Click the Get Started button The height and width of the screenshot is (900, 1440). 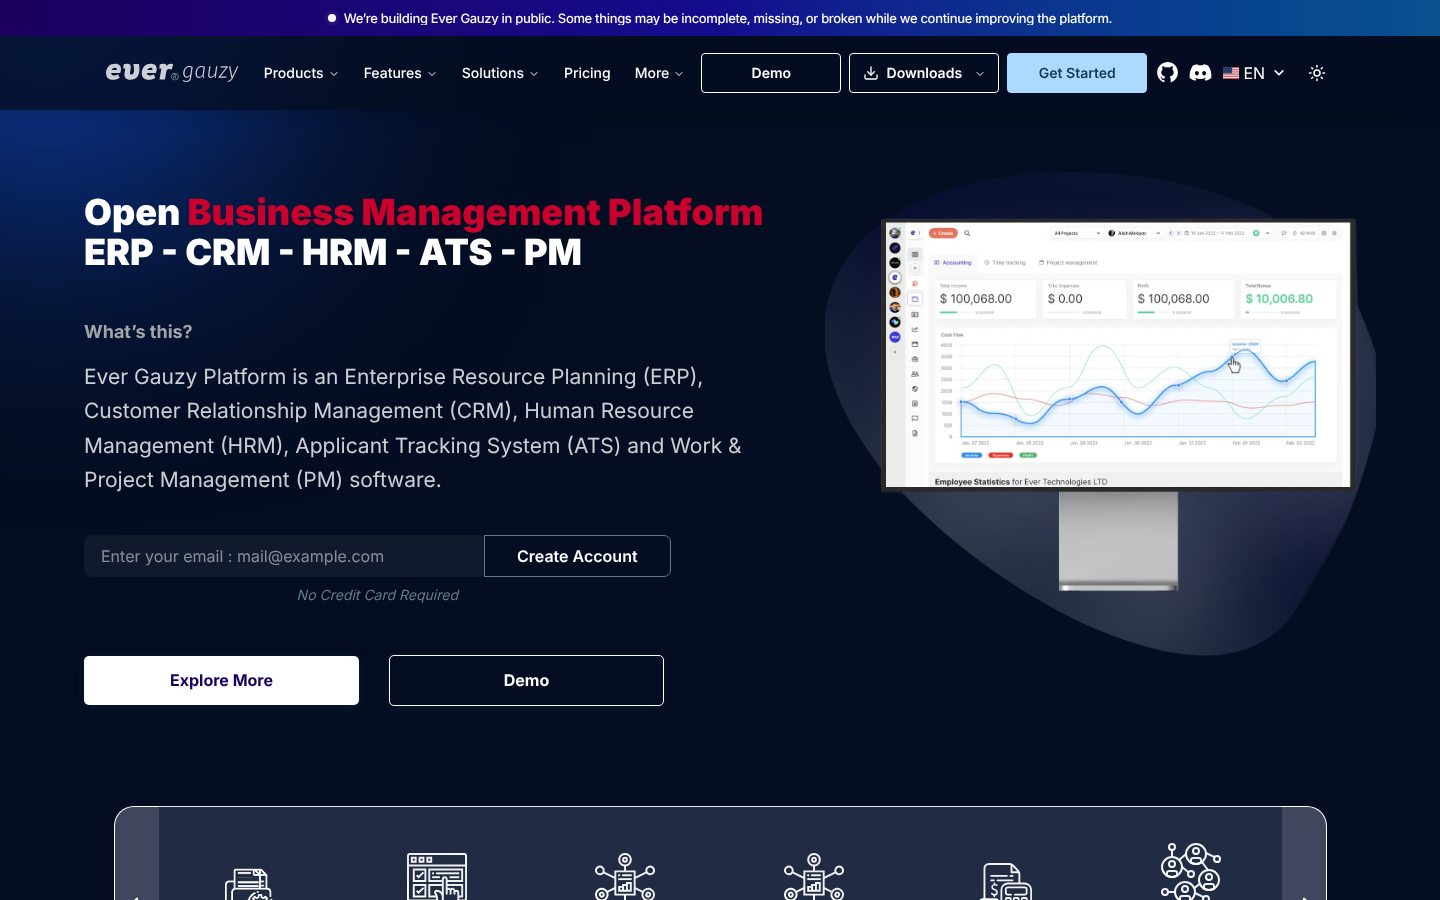point(1077,73)
